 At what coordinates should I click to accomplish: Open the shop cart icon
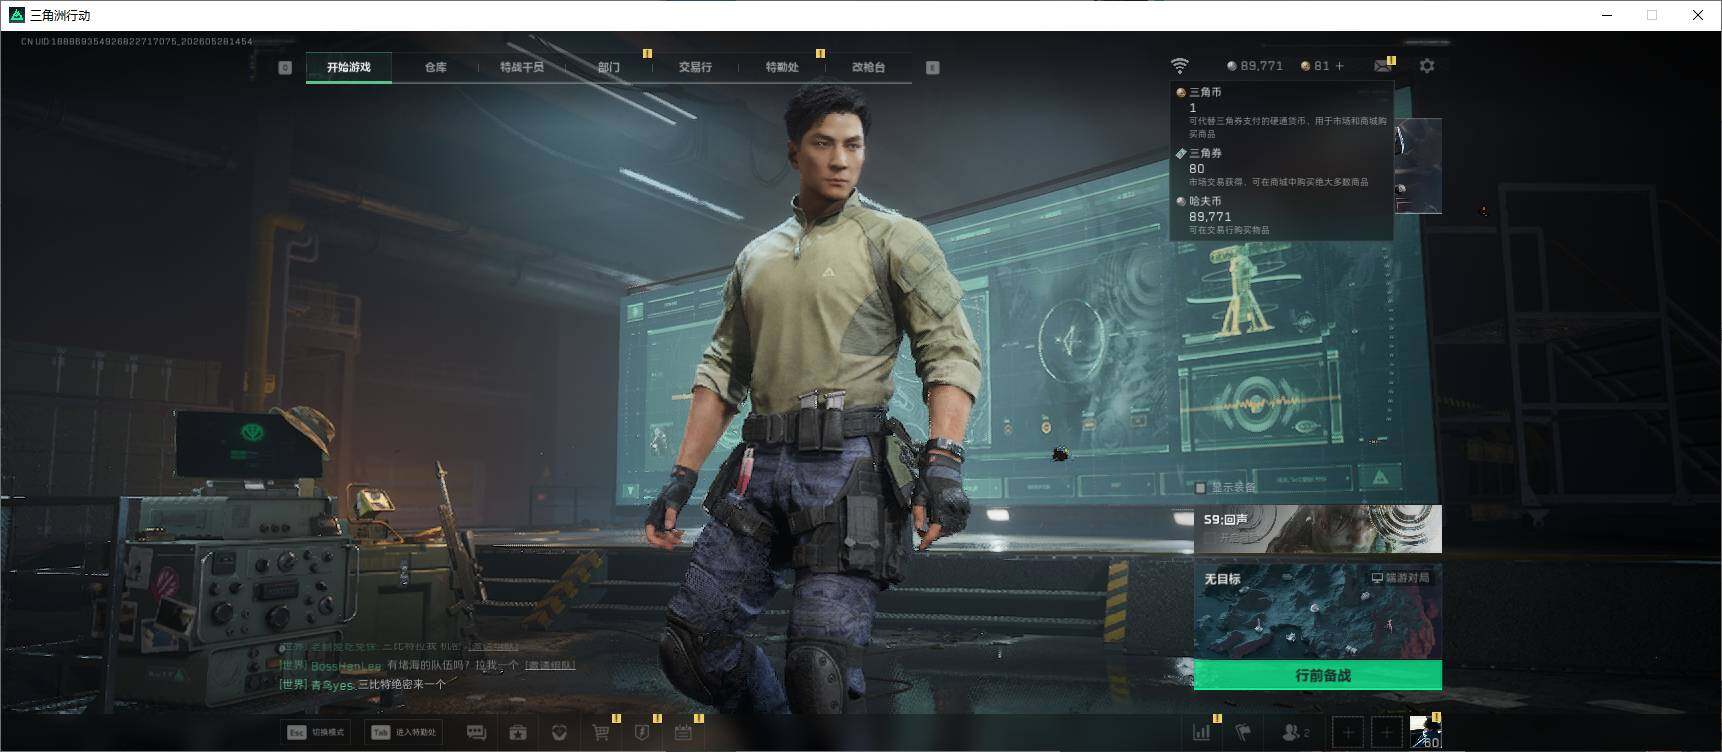click(x=601, y=733)
